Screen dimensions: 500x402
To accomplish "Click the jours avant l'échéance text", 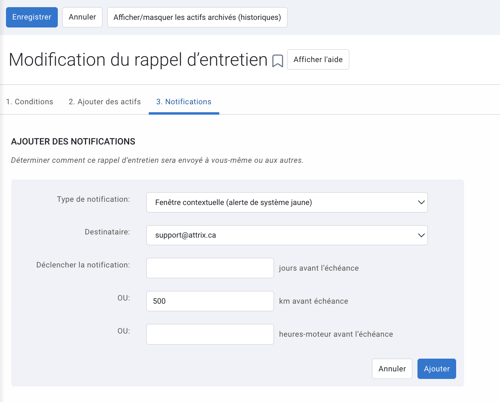I will coord(319,268).
